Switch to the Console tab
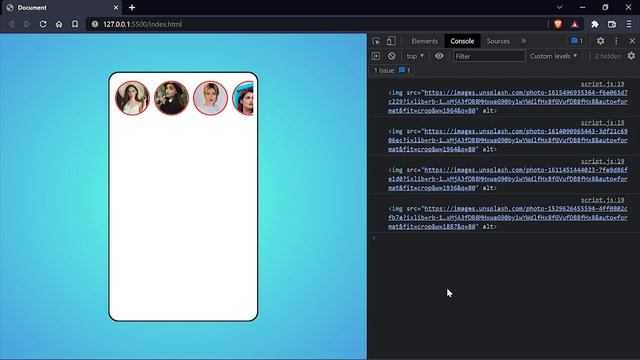 pos(462,41)
